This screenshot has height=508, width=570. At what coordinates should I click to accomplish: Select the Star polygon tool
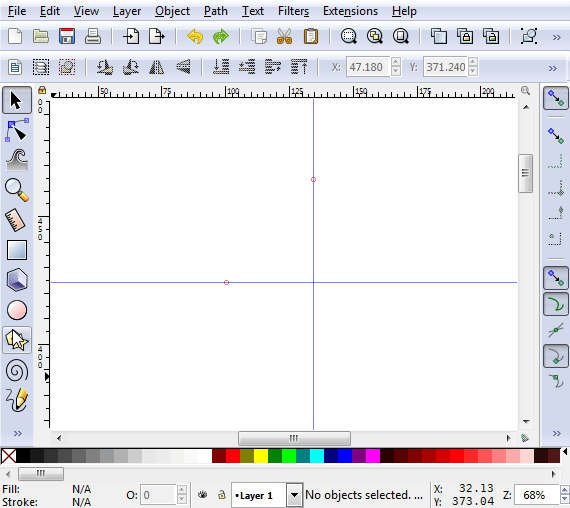(17, 340)
